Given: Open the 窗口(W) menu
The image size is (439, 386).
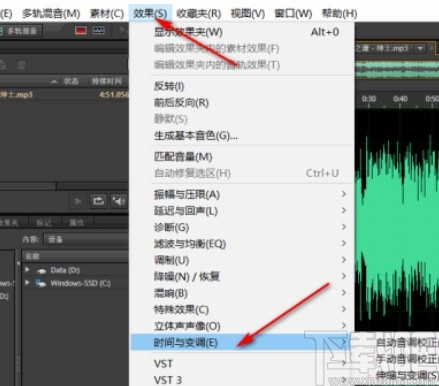Looking at the screenshot, I should tap(293, 14).
